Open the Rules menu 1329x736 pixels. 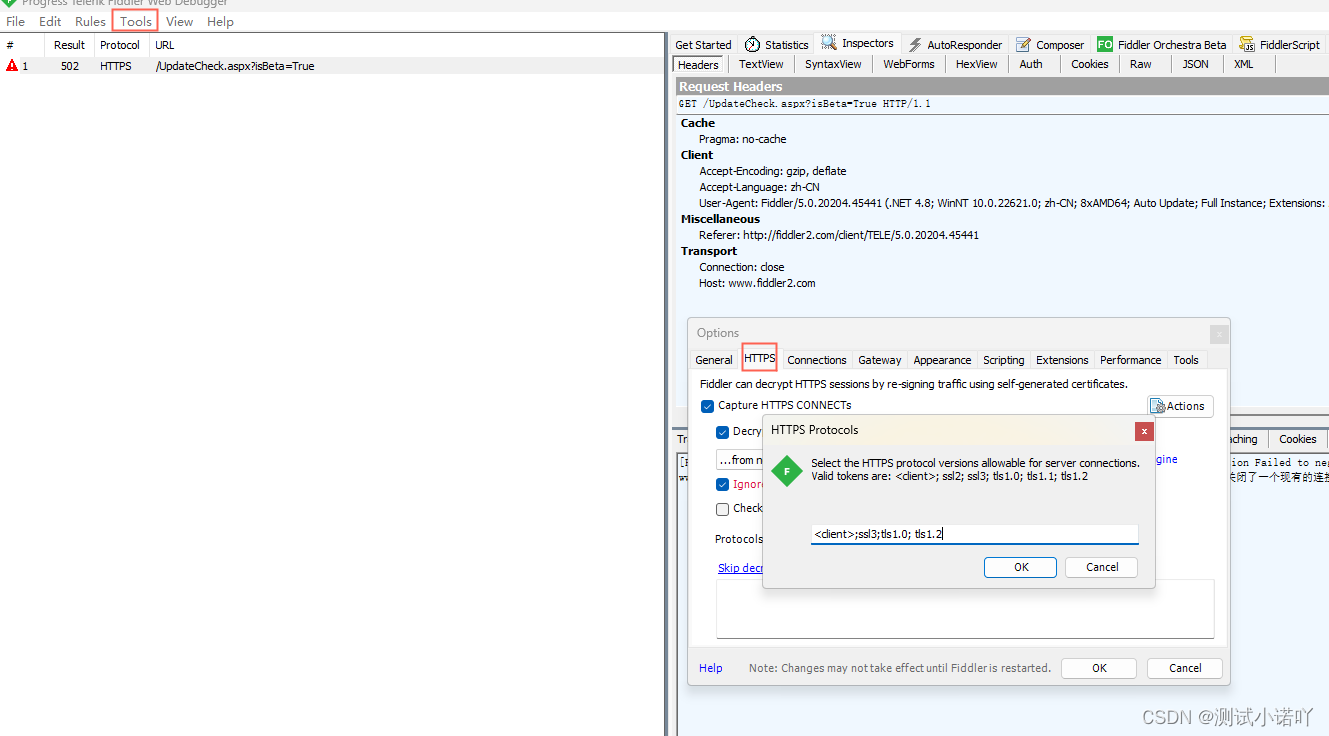coord(89,21)
